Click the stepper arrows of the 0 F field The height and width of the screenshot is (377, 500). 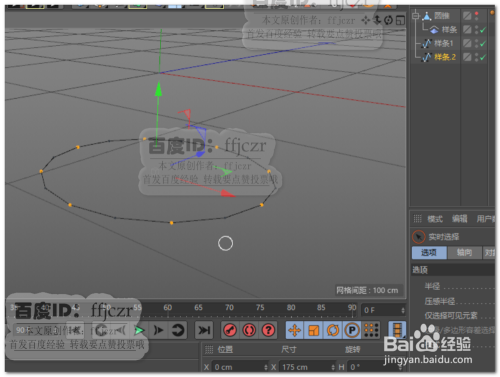coord(403,310)
